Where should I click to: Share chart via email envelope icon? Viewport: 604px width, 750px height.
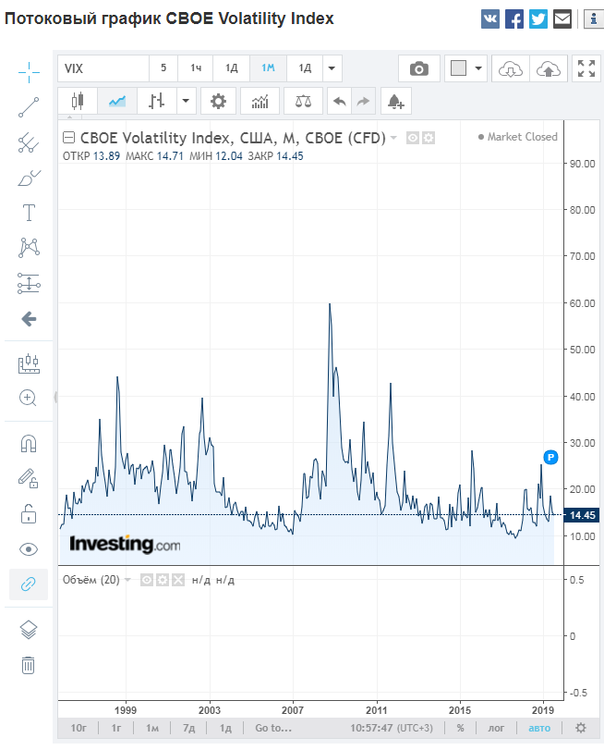[562, 19]
